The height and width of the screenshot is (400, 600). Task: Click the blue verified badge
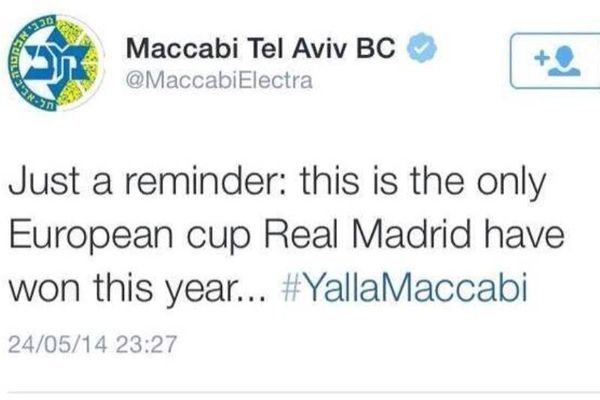421,47
